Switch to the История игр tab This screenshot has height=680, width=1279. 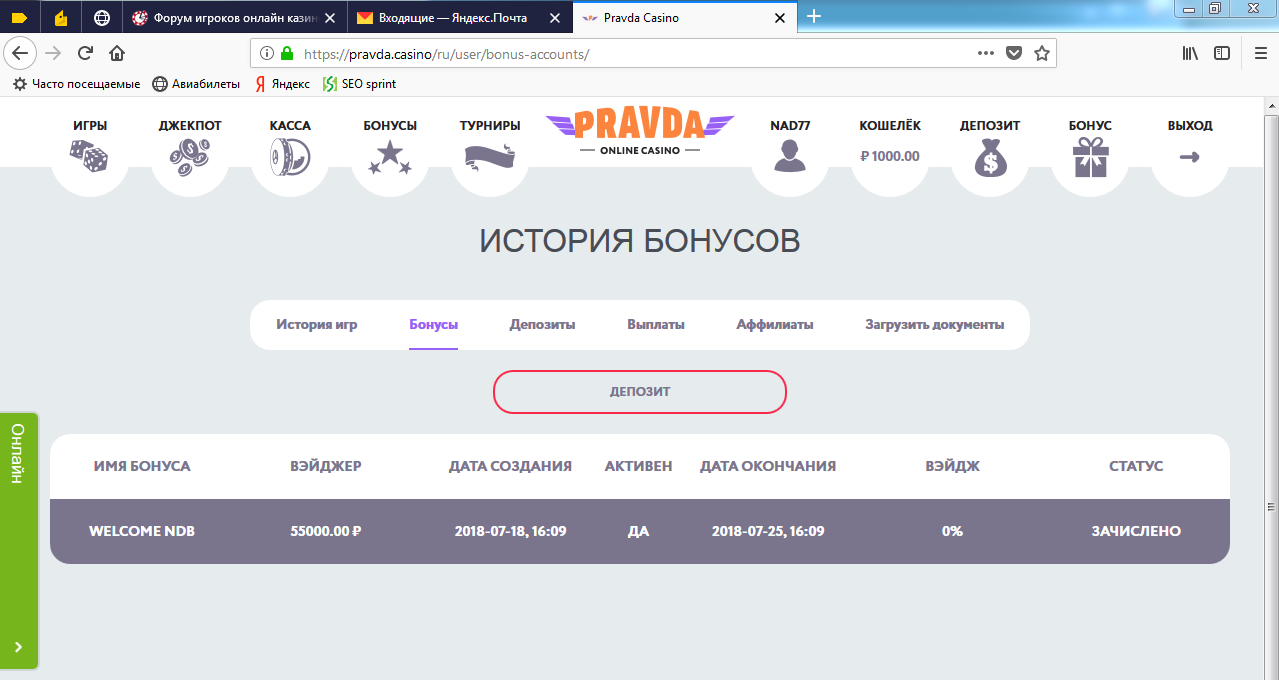[316, 325]
